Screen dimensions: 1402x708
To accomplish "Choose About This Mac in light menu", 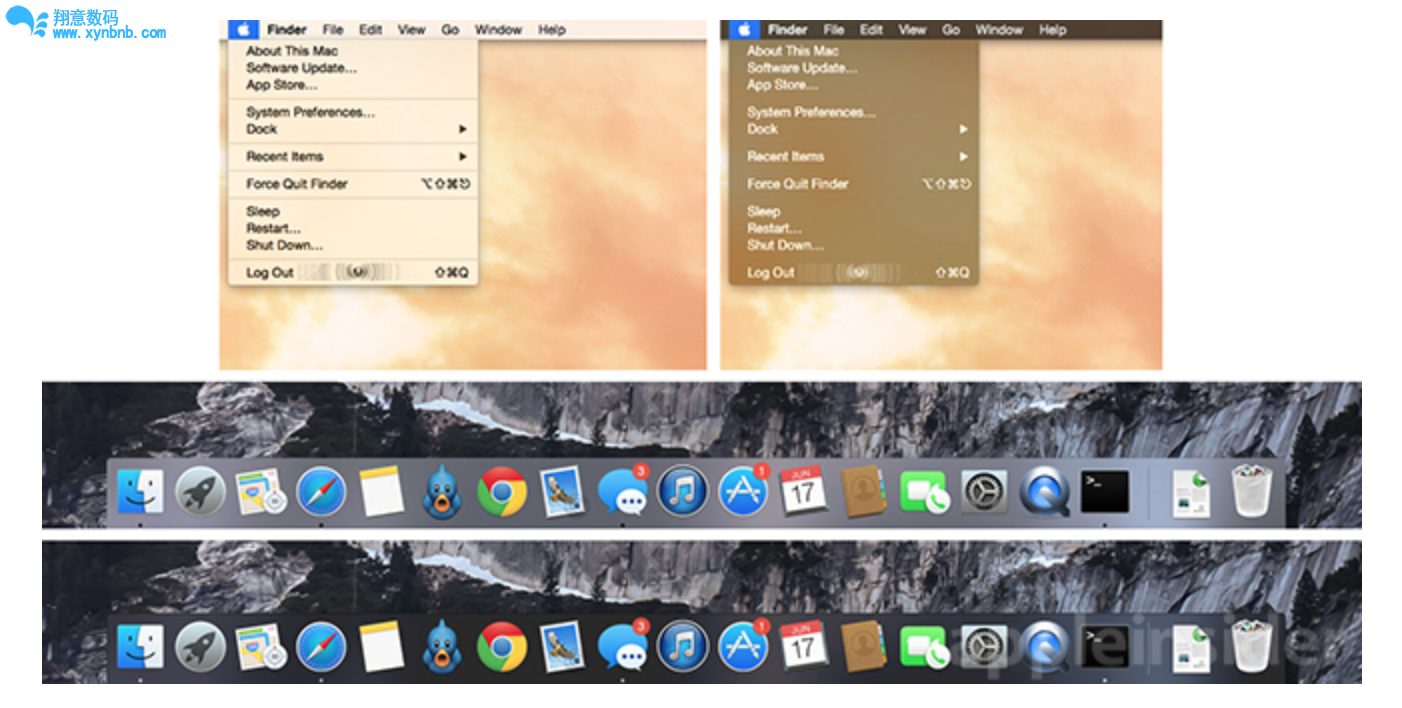I will pyautogui.click(x=292, y=51).
